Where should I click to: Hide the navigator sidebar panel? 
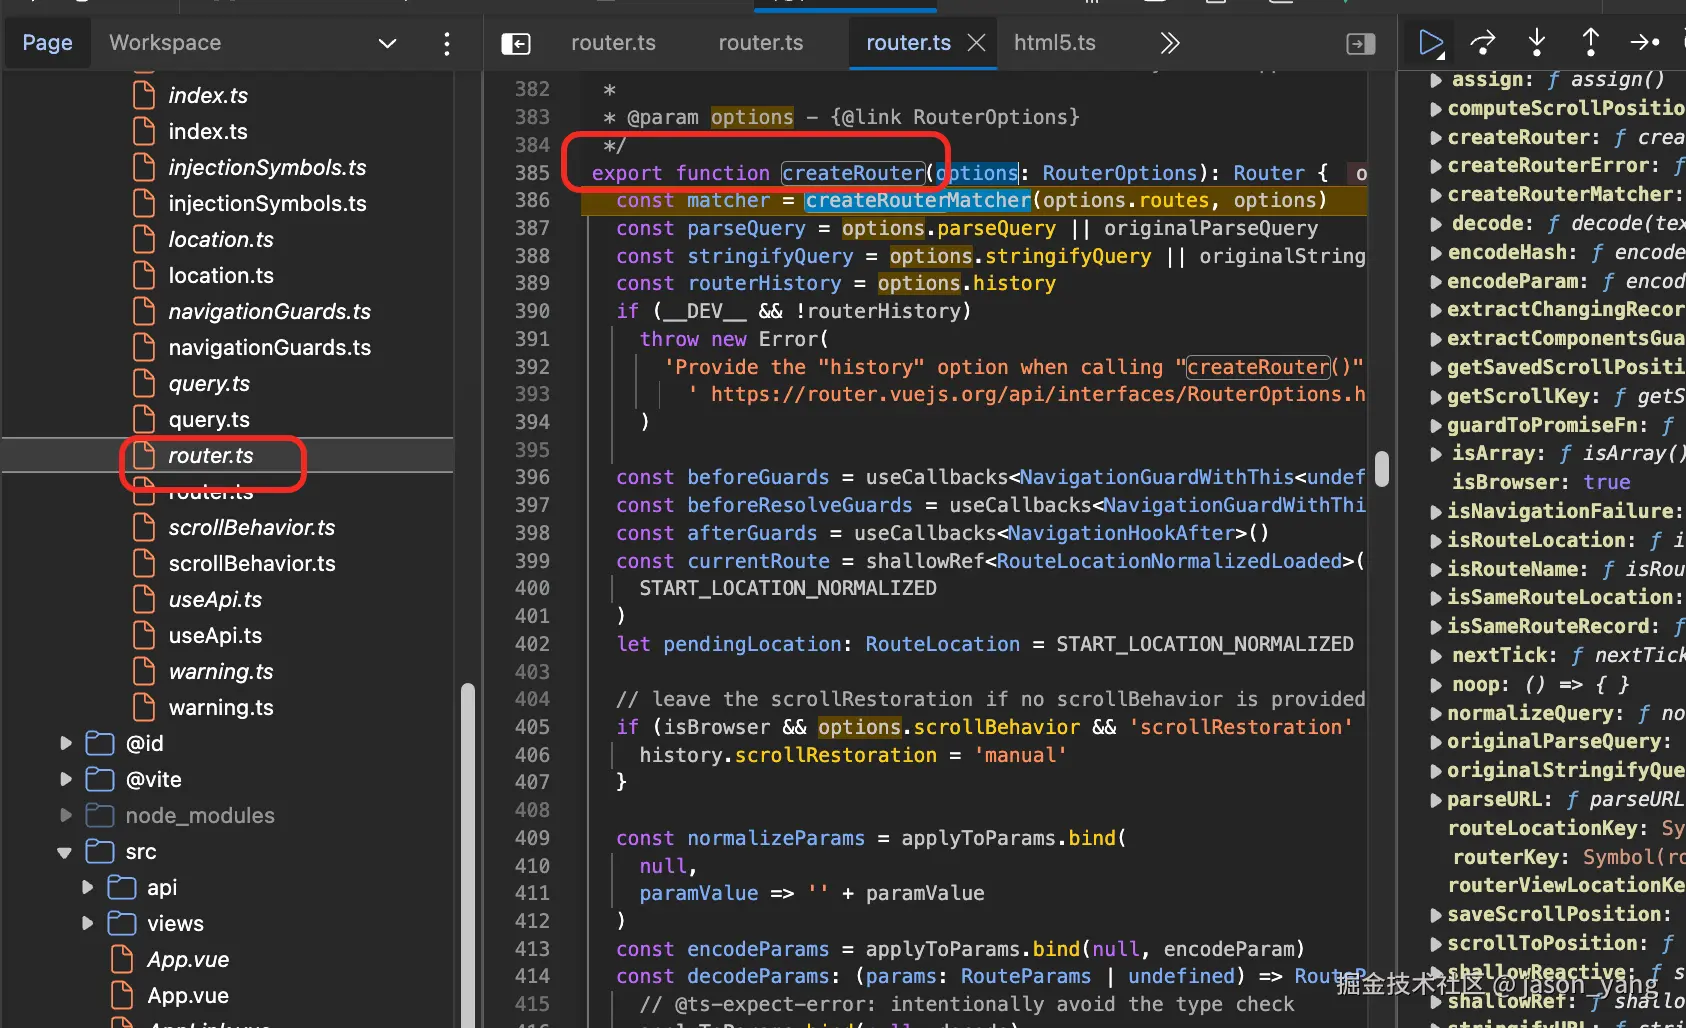pyautogui.click(x=515, y=44)
